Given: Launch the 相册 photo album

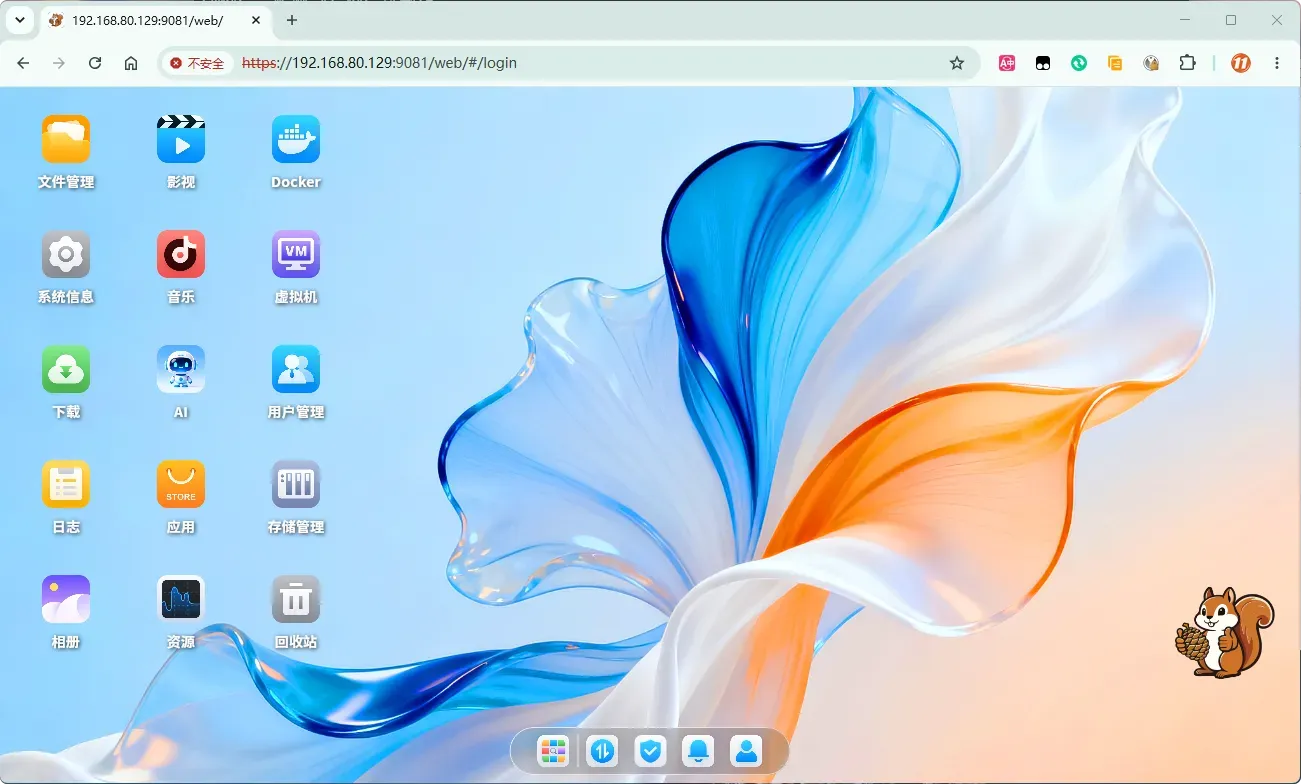Looking at the screenshot, I should [x=66, y=599].
